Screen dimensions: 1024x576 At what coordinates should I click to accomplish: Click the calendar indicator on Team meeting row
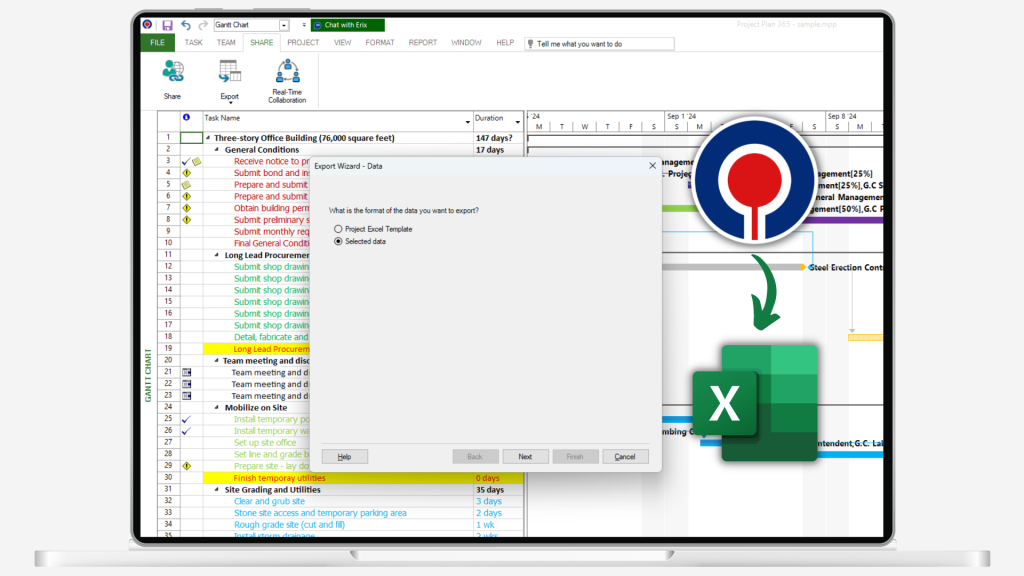(x=187, y=372)
